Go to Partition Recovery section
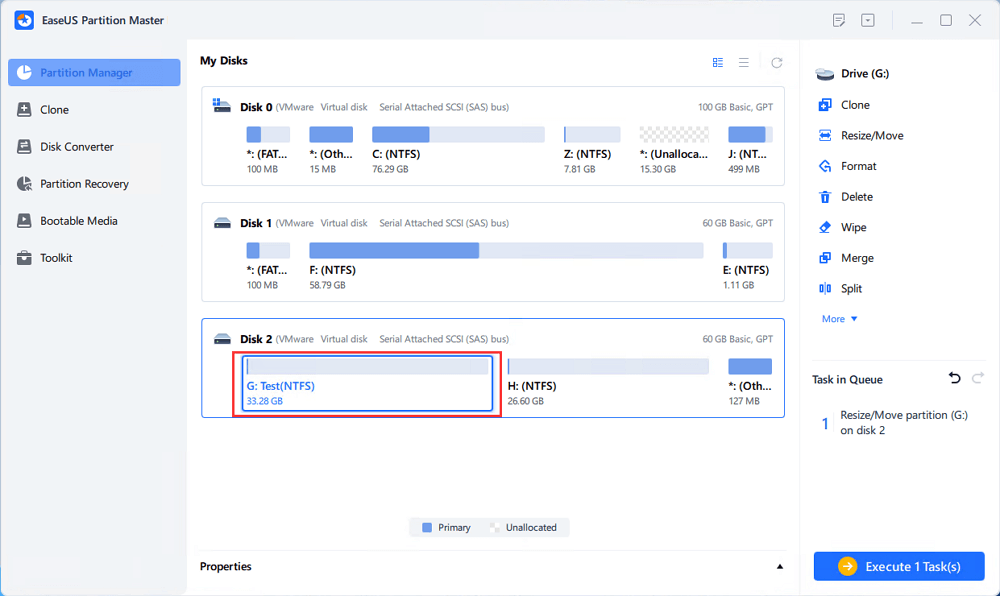The image size is (1000, 596). 84,184
